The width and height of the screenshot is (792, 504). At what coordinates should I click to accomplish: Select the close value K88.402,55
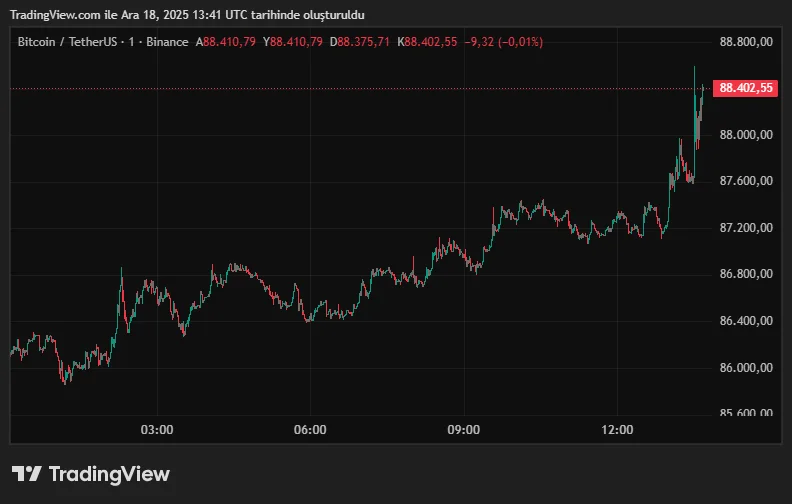[428, 41]
